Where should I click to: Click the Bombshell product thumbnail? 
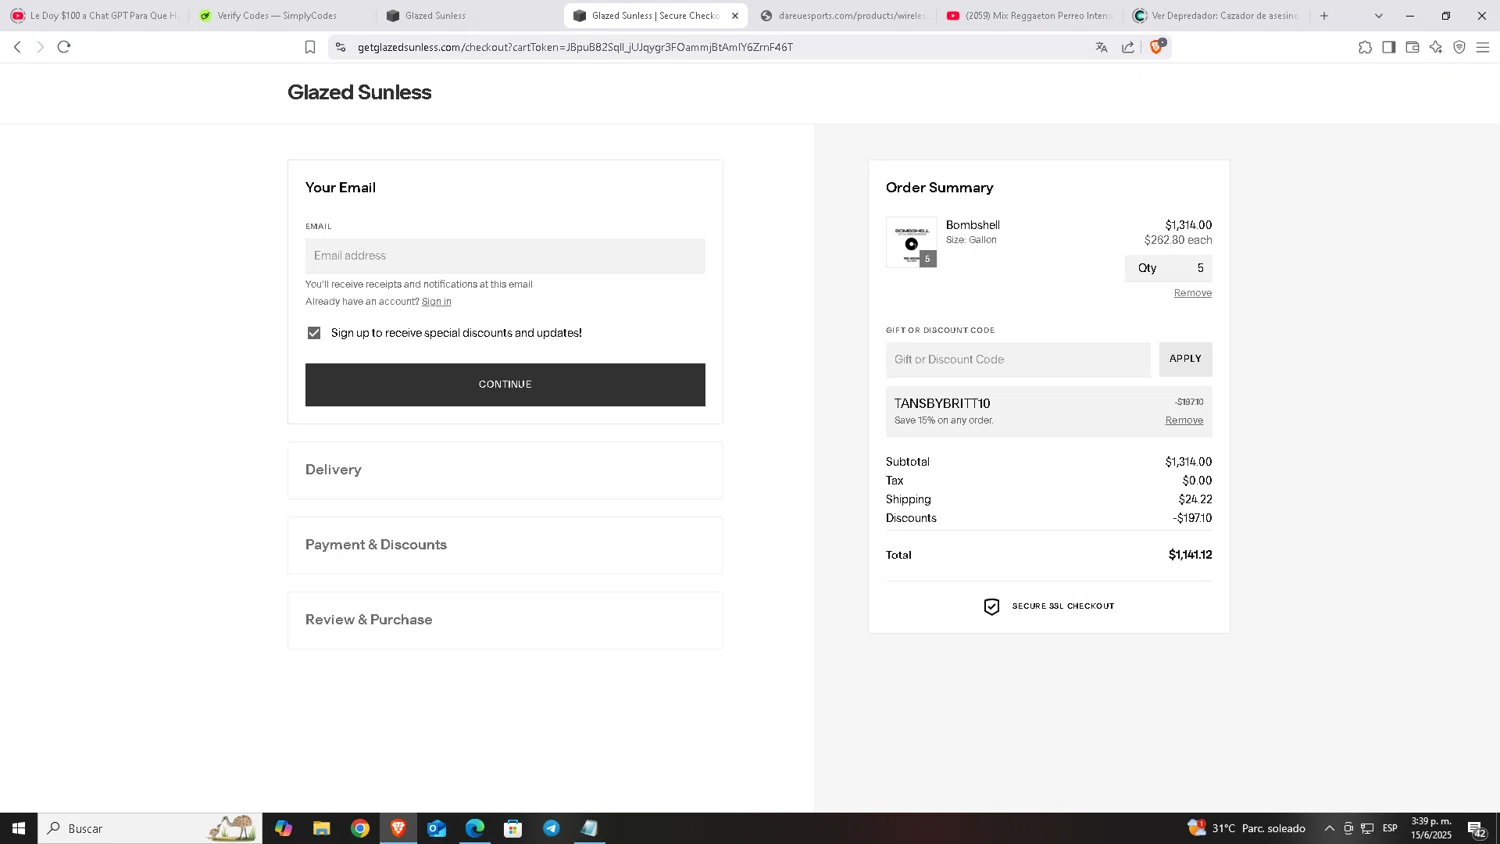(x=911, y=242)
